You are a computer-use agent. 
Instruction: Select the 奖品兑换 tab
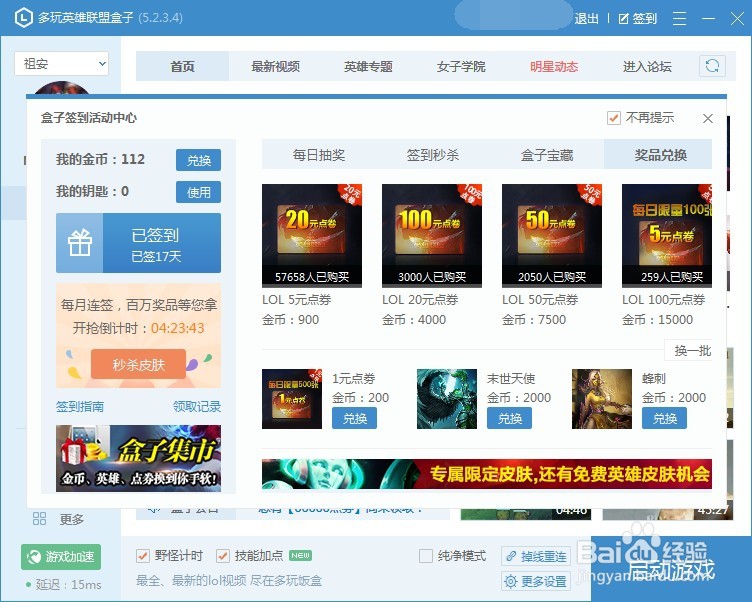pos(660,154)
